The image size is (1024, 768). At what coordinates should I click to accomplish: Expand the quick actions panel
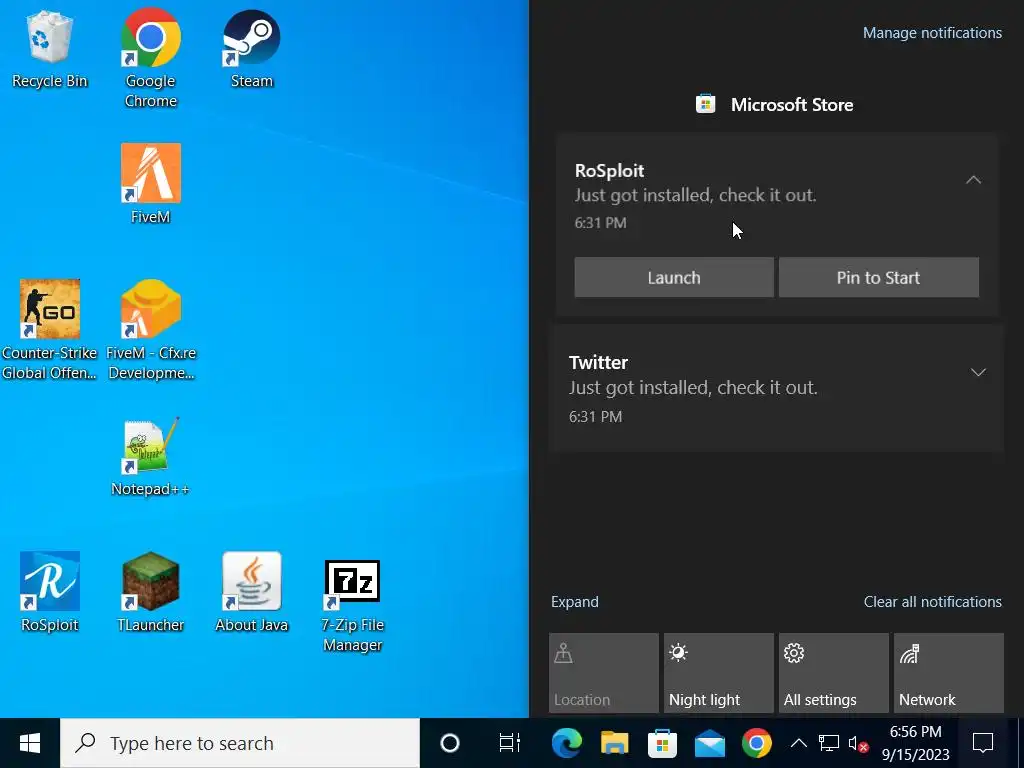tap(575, 601)
